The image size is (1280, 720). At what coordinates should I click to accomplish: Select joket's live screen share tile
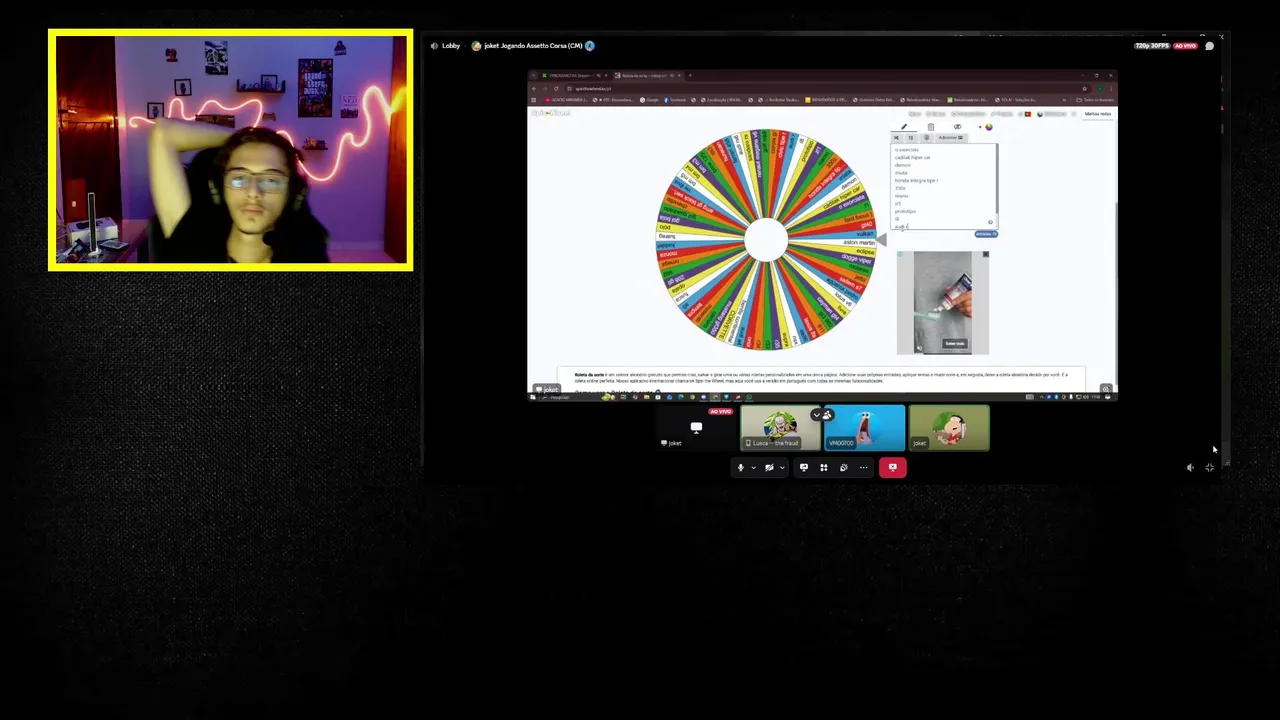pos(697,428)
